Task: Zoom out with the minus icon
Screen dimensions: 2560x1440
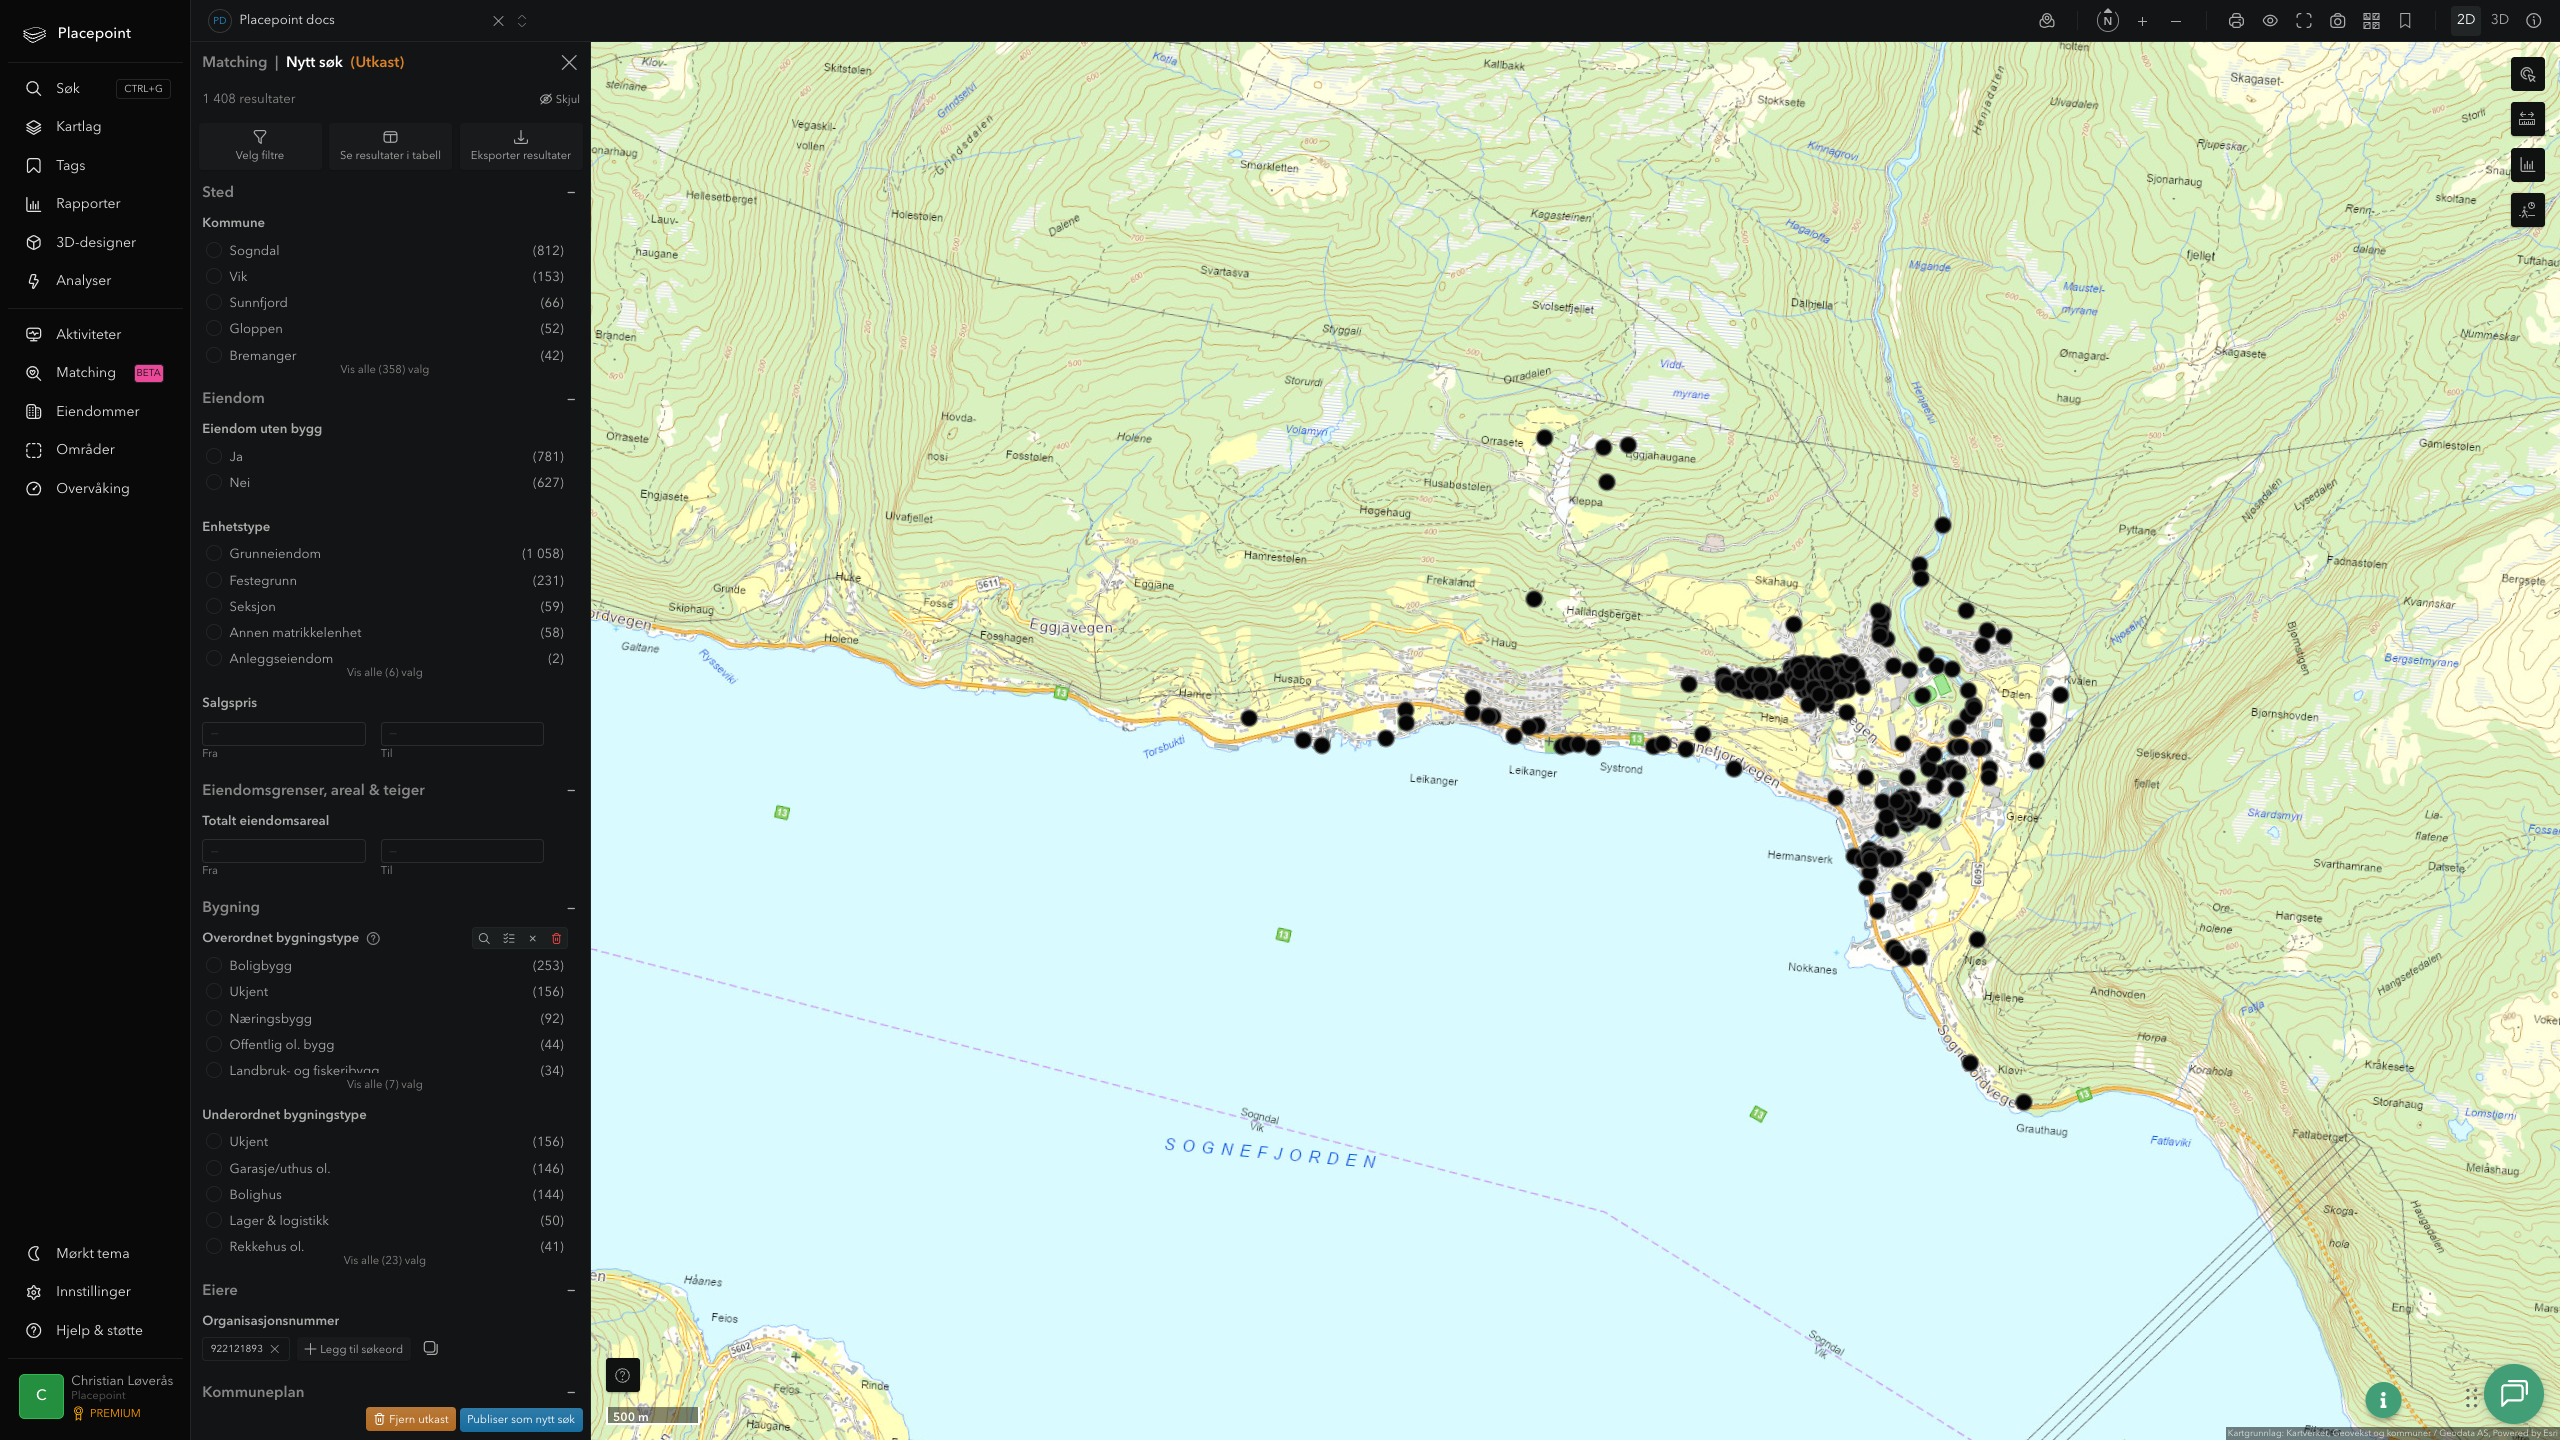Action: click(x=2176, y=21)
